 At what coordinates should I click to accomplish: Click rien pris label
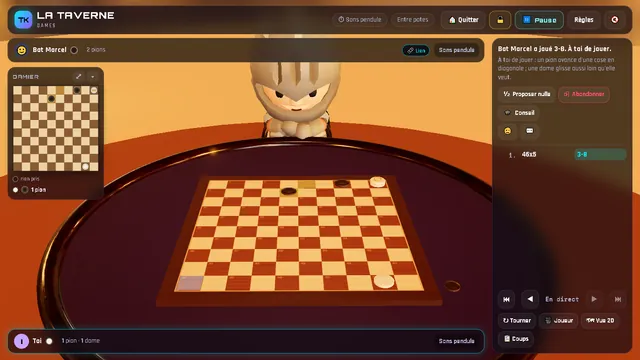click(29, 179)
